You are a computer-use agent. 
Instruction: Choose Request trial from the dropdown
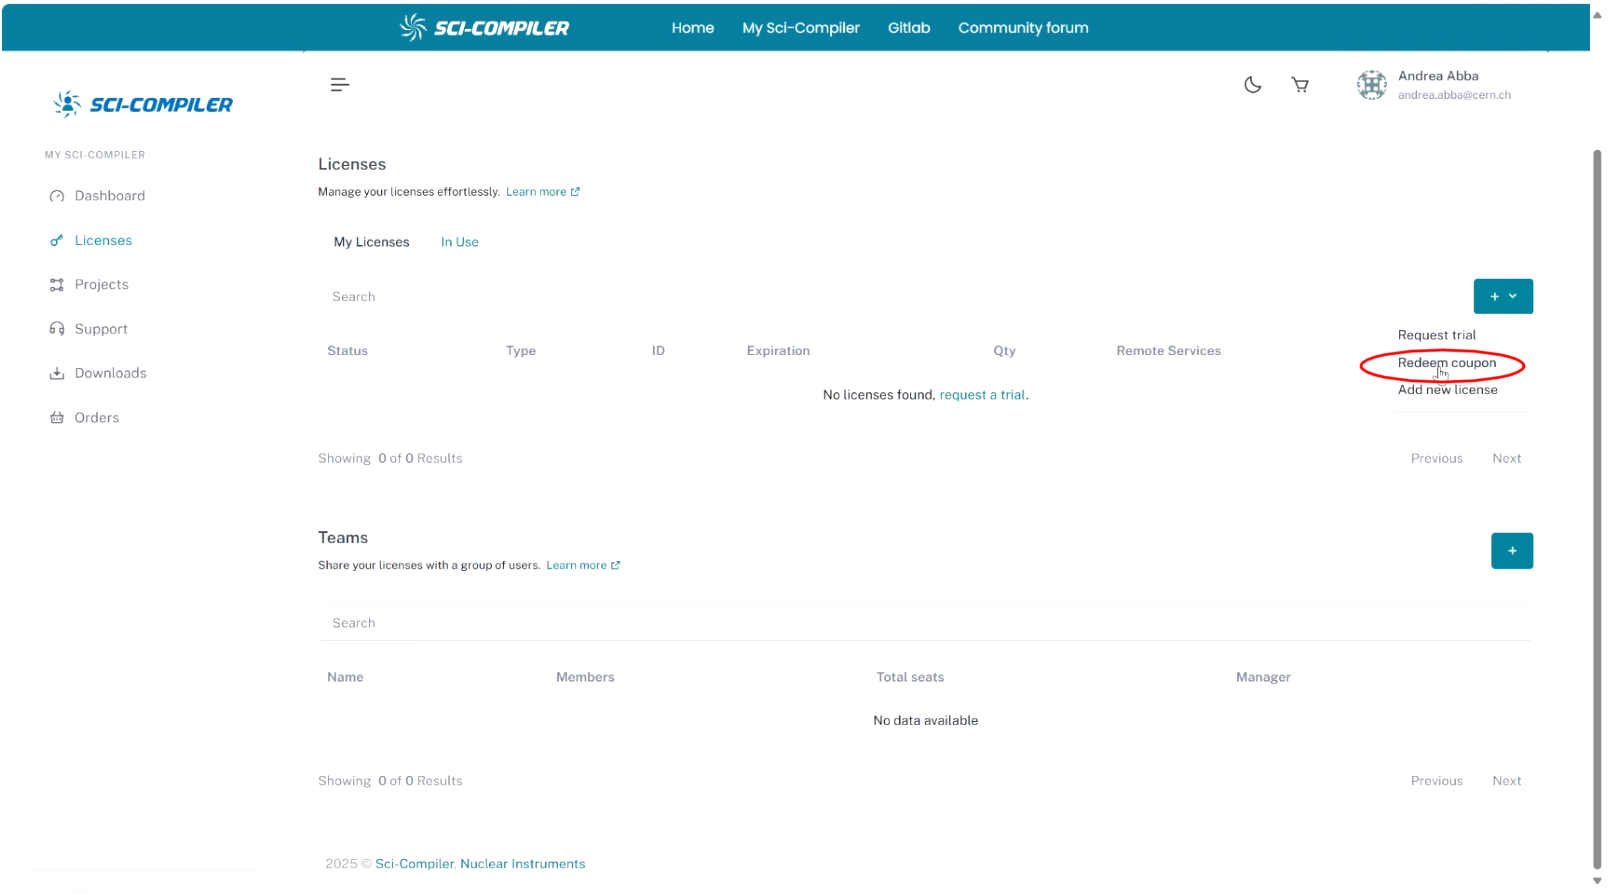[x=1437, y=335]
